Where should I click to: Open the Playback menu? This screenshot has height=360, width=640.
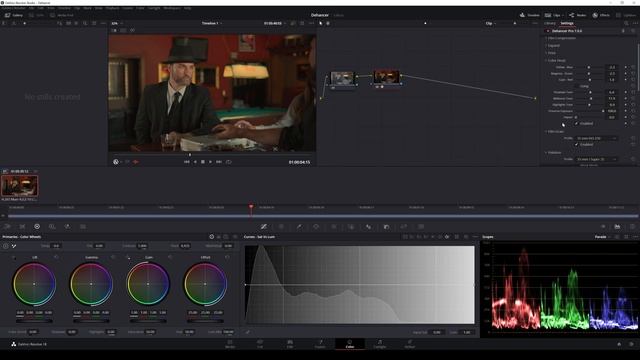pos(112,8)
